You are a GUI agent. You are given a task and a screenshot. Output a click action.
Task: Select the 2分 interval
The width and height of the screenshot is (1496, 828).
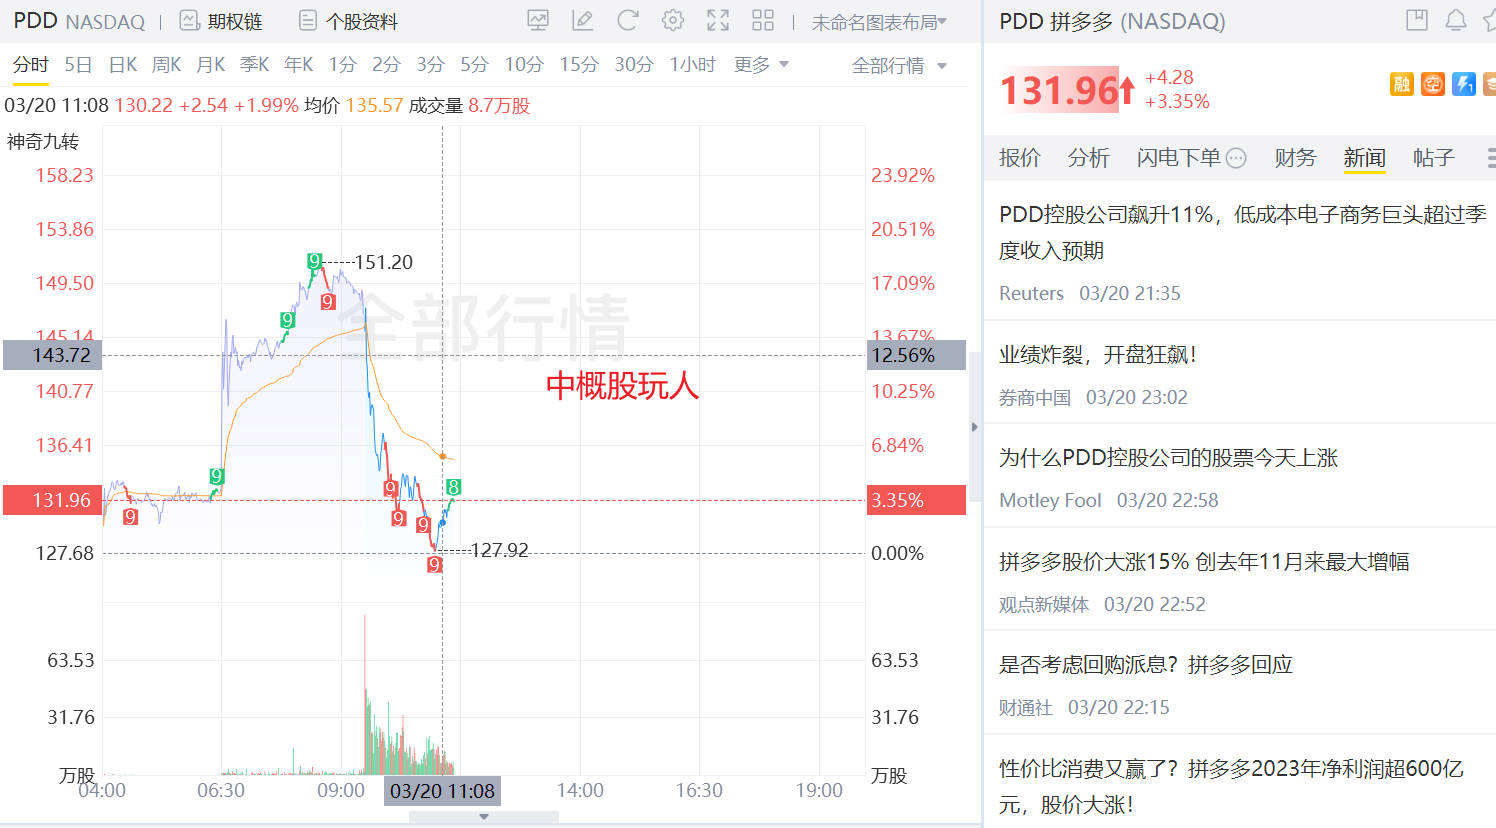pos(386,65)
